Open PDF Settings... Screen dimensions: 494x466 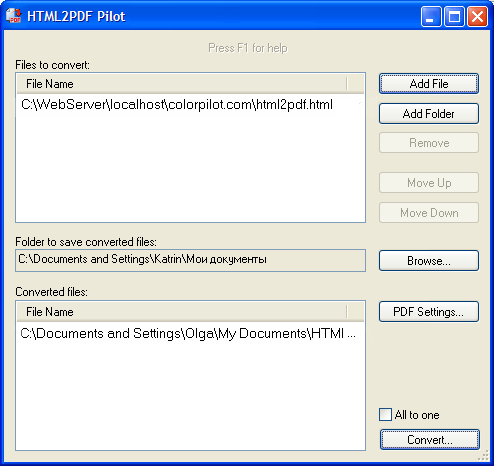[429, 312]
